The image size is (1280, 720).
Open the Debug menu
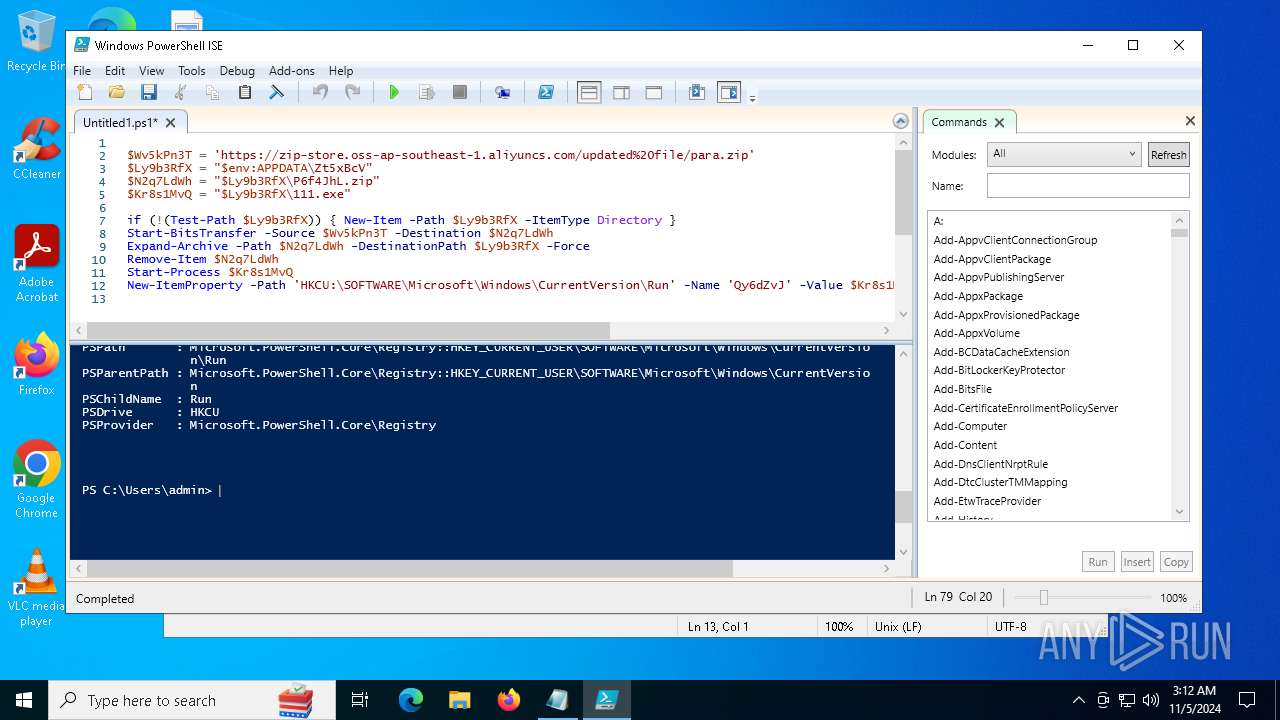pos(237,70)
